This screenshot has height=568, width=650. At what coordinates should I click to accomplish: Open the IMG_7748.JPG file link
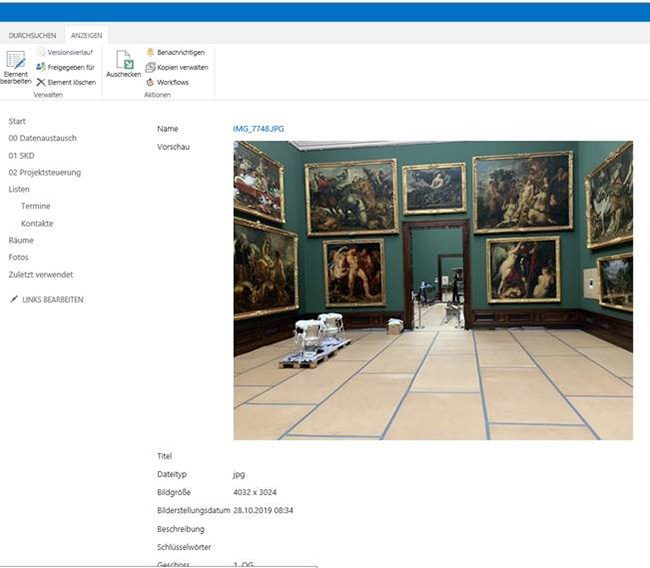[258, 129]
